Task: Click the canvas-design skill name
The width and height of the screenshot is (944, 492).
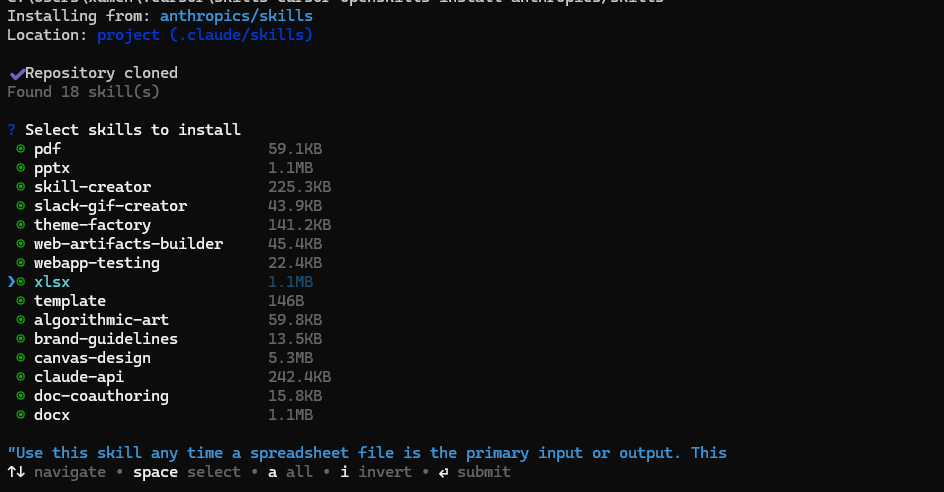Action: point(92,358)
